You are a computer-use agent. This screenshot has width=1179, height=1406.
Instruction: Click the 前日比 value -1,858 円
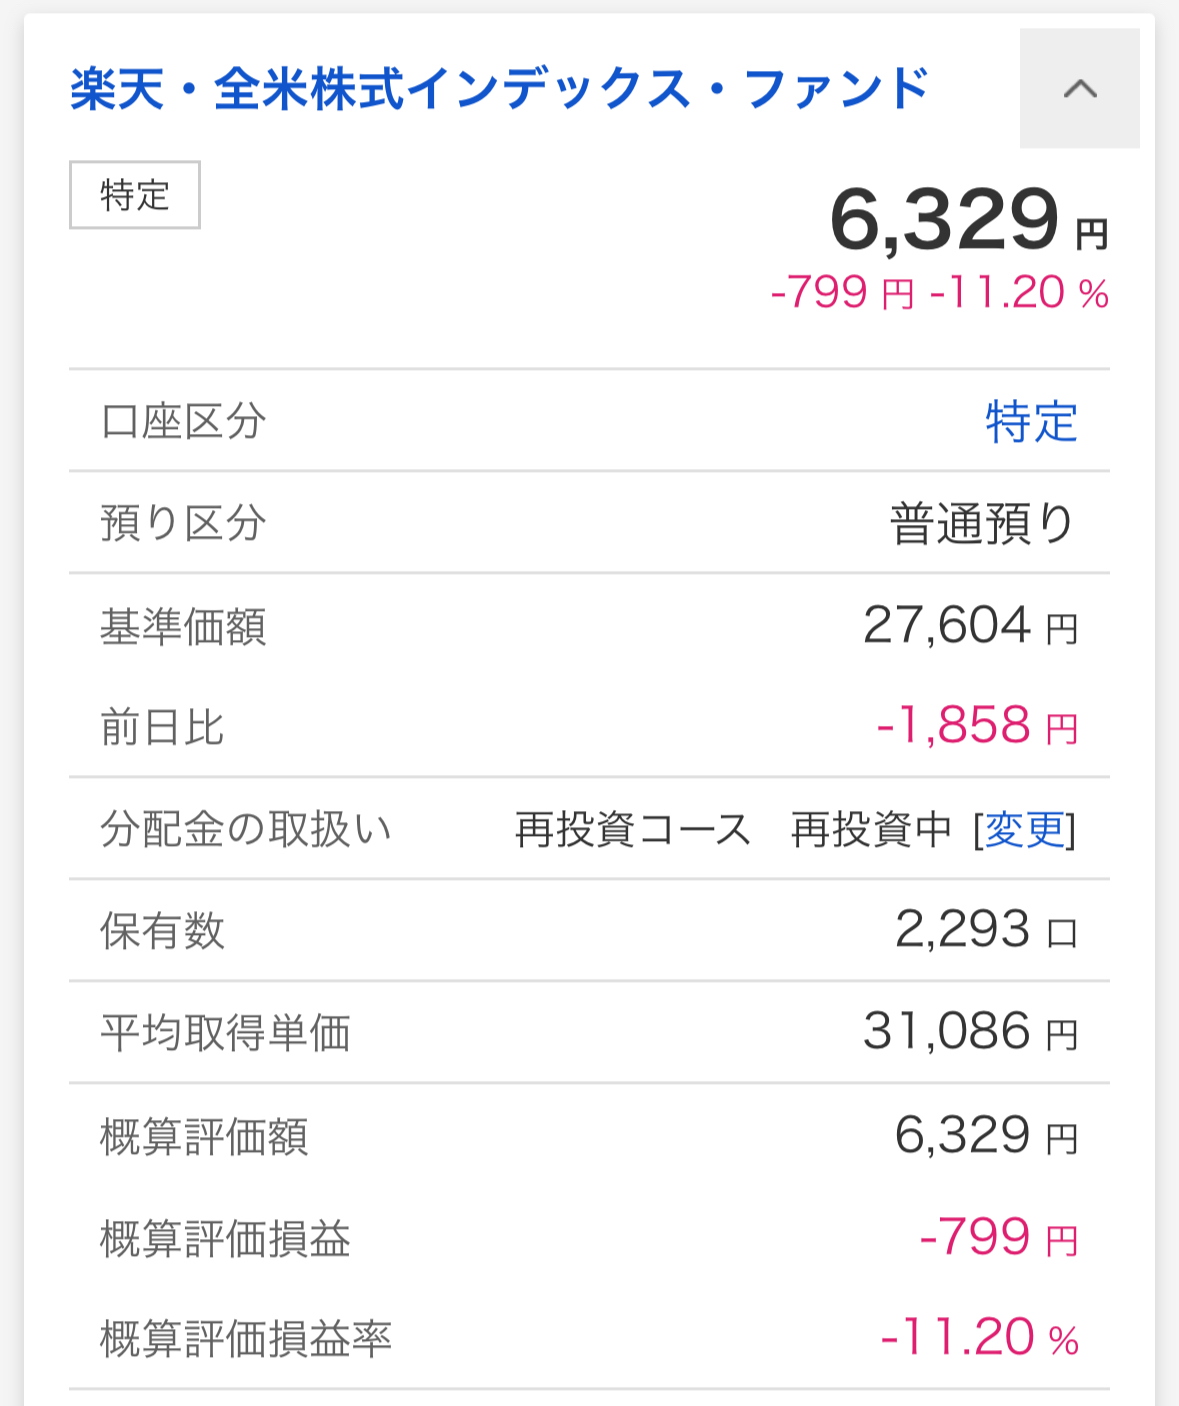click(x=977, y=726)
